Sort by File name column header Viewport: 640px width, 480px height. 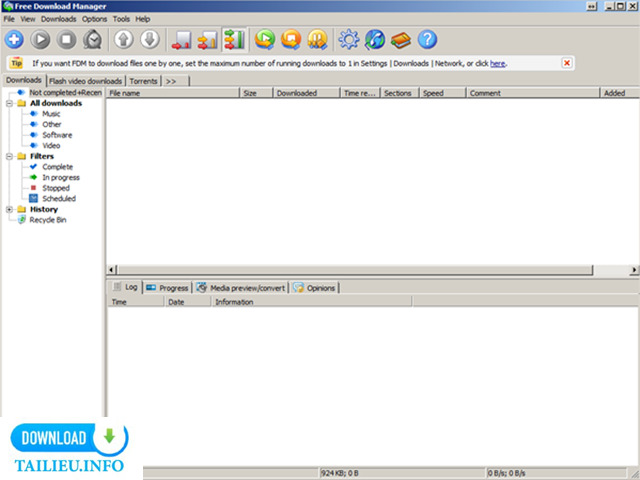click(173, 93)
